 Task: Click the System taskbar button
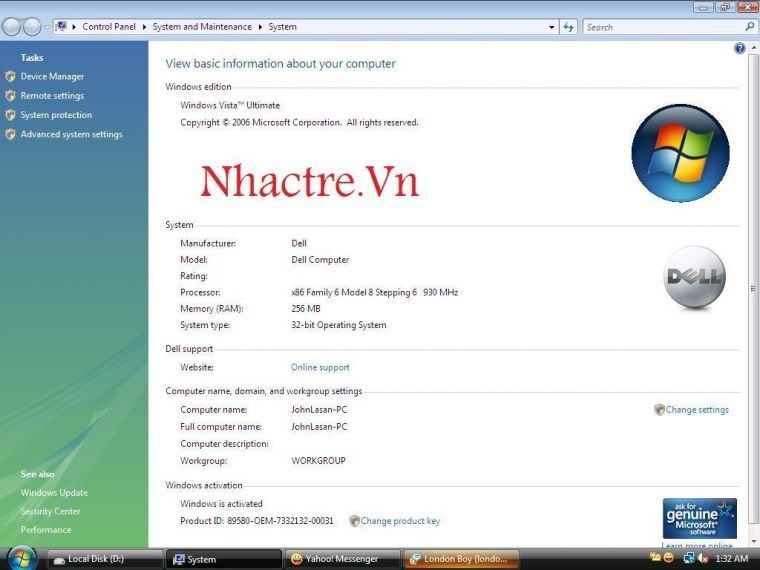pos(223,559)
